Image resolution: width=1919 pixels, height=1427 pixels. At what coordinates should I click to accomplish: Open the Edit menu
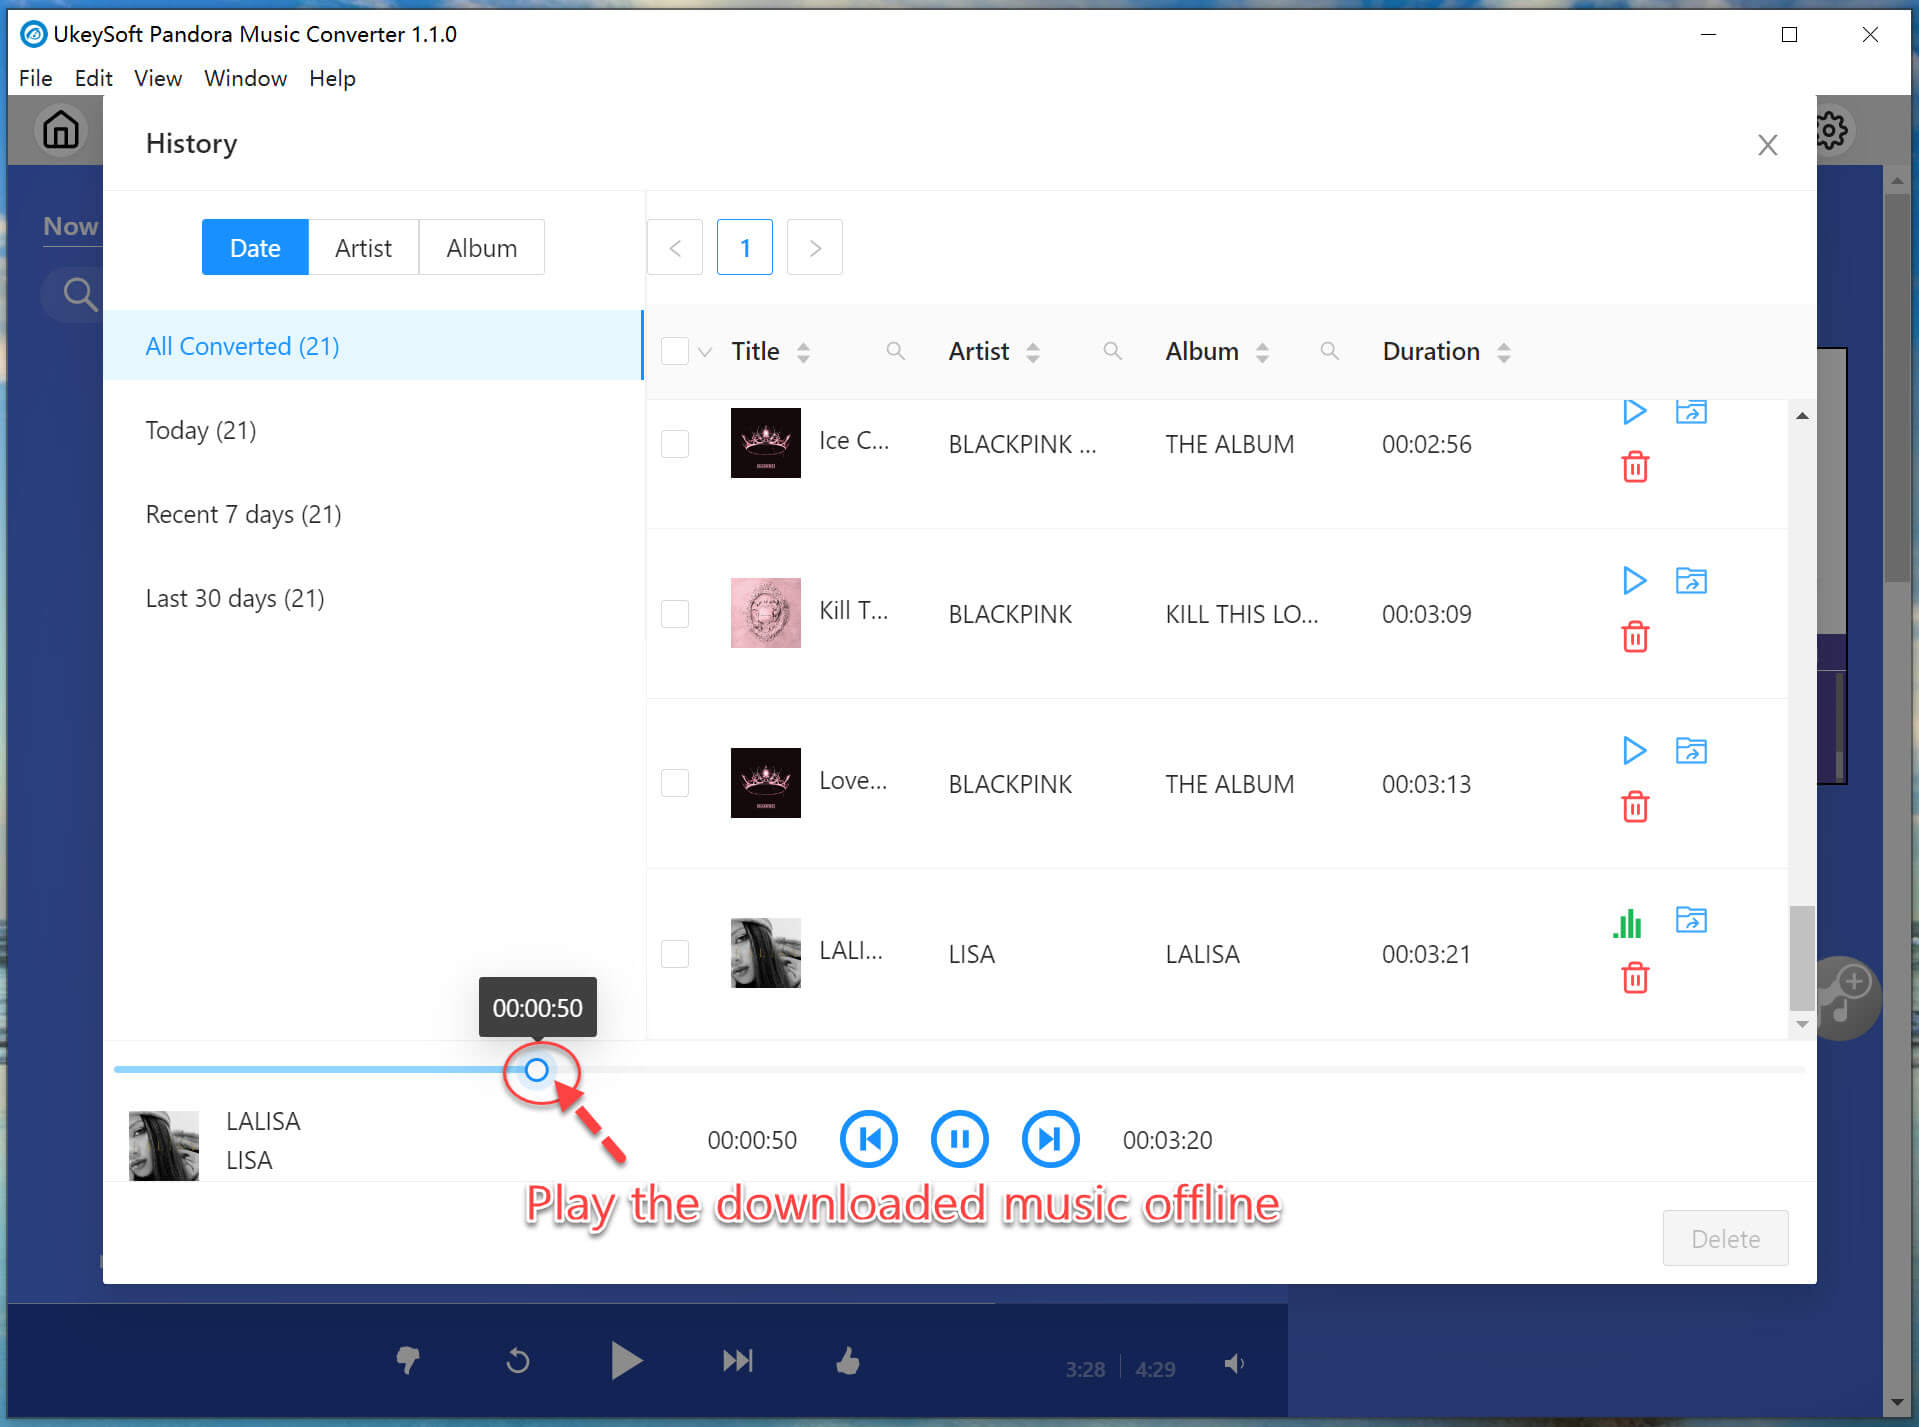coord(93,78)
